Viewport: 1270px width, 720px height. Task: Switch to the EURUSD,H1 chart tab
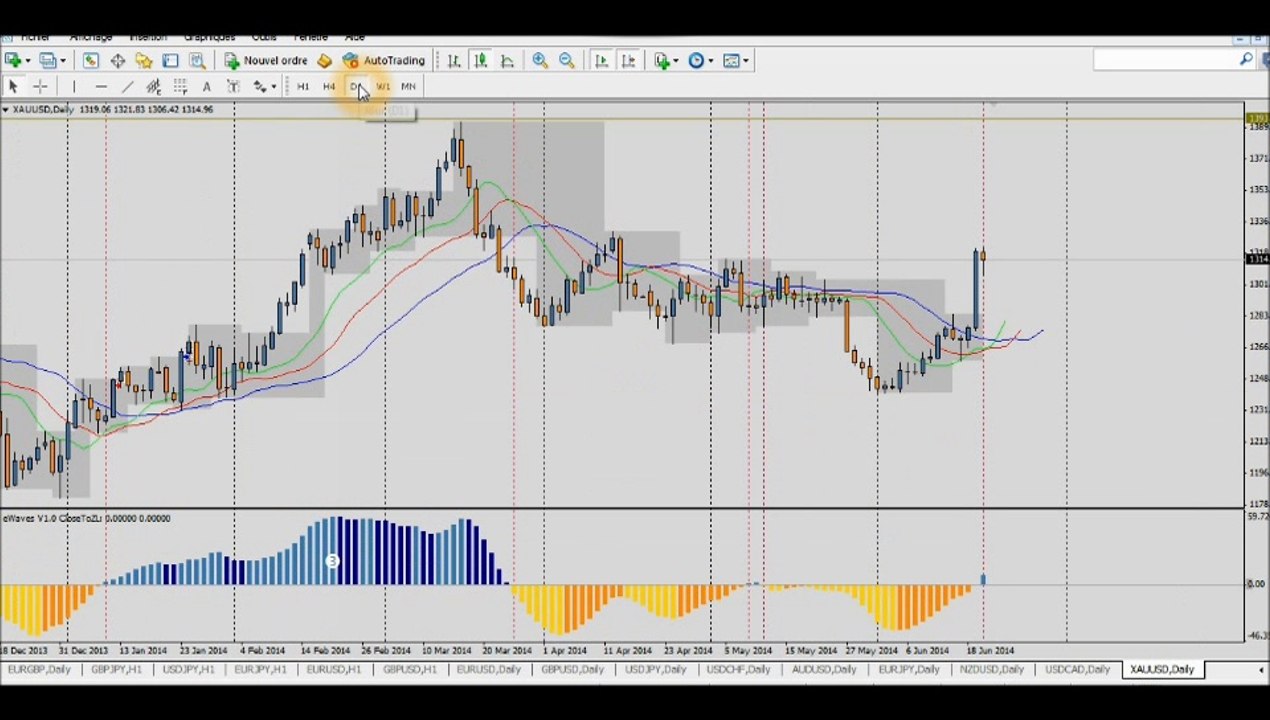tap(333, 670)
